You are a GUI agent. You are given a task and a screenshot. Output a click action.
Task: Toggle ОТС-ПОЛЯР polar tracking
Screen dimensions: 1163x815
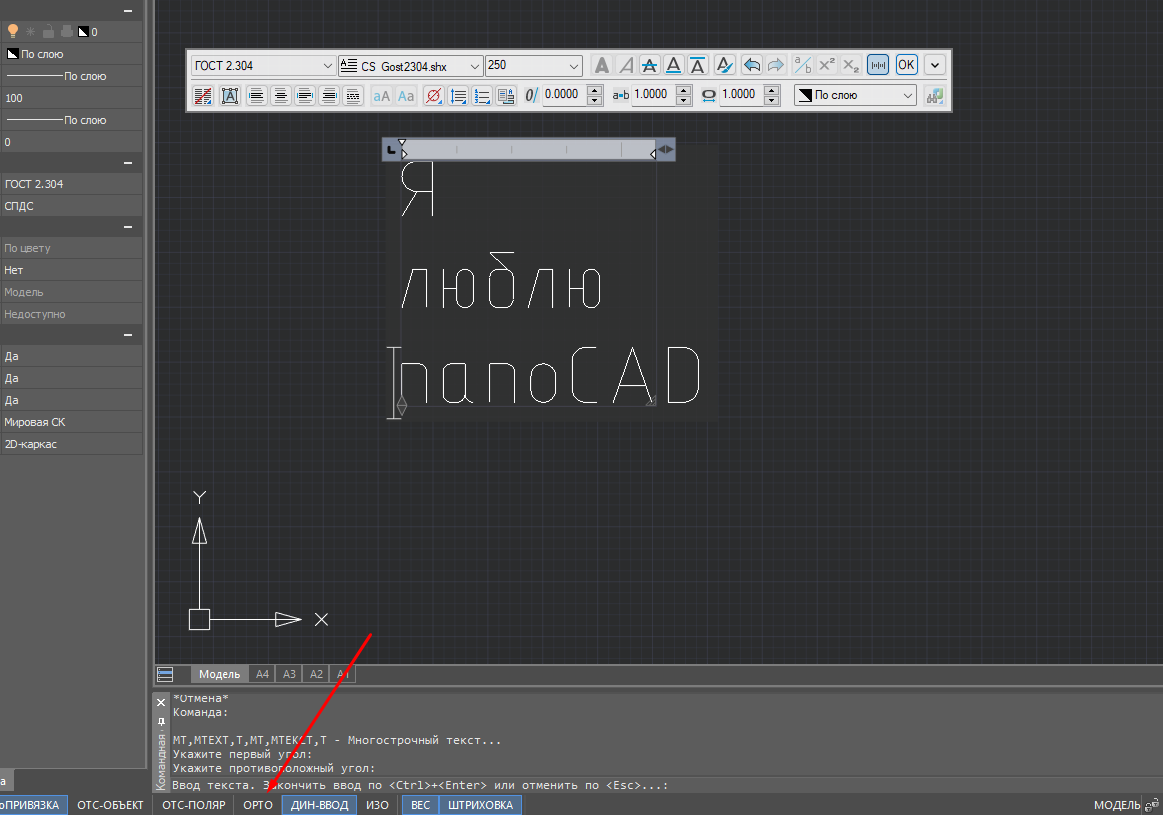tap(194, 805)
